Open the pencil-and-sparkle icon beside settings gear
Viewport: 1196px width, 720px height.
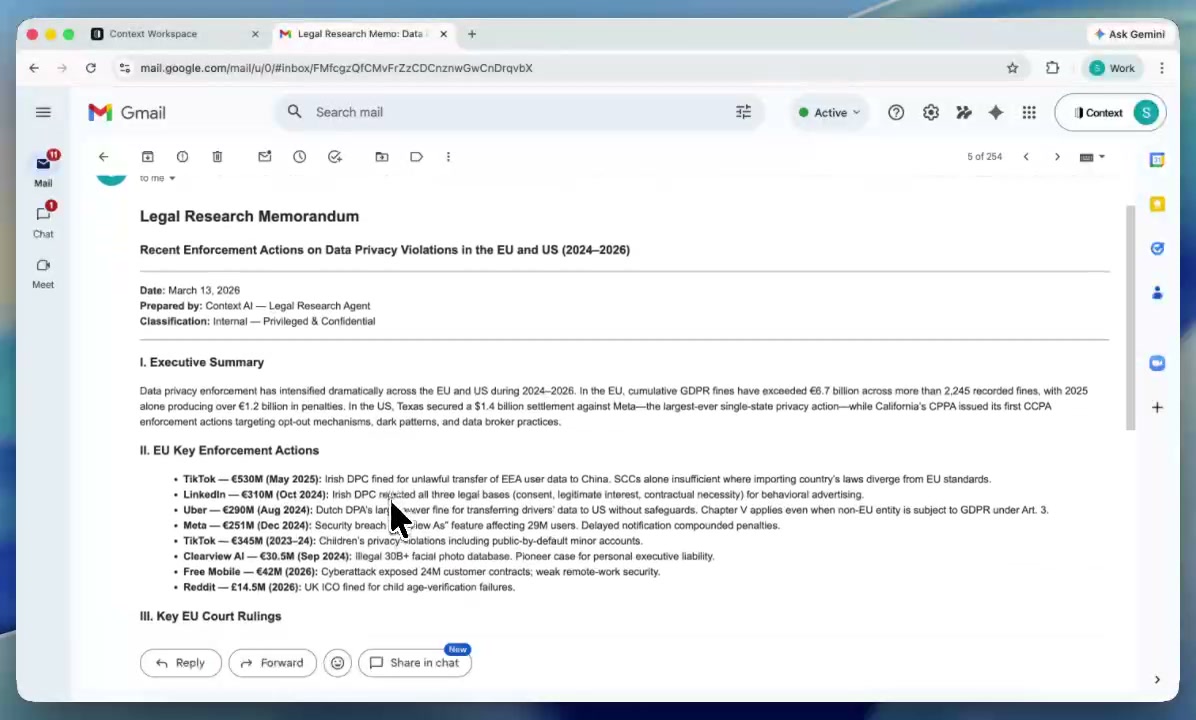(964, 112)
